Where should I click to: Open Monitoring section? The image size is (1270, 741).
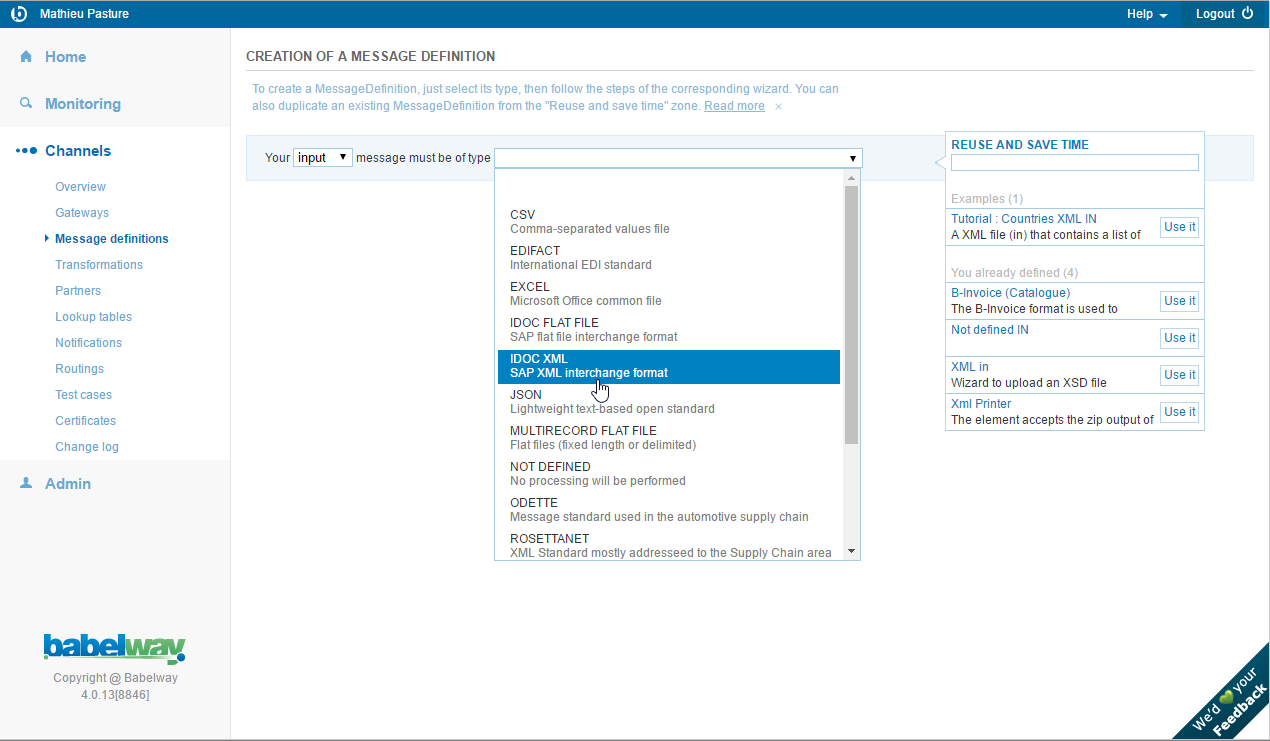point(83,104)
